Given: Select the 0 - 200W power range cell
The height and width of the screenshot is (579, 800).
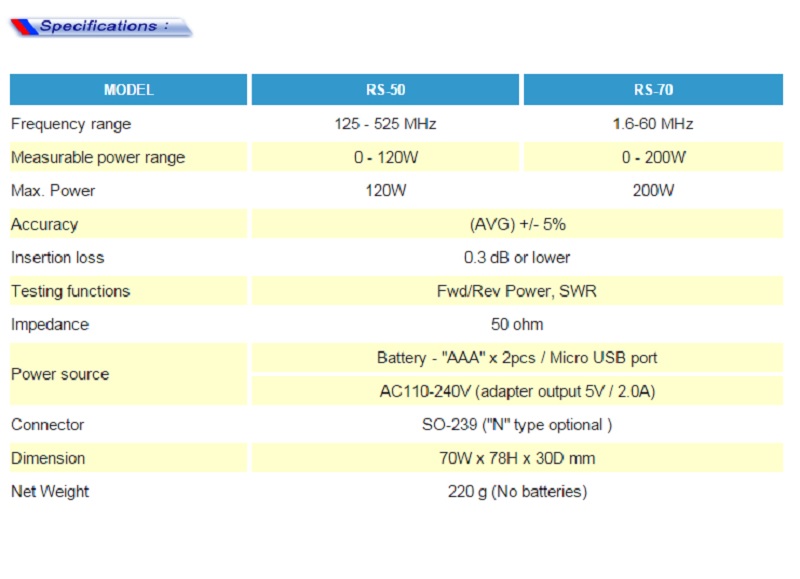Looking at the screenshot, I should 653,157.
